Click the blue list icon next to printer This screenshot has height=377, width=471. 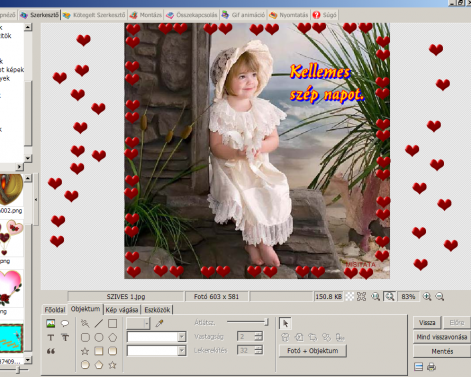tap(419, 367)
